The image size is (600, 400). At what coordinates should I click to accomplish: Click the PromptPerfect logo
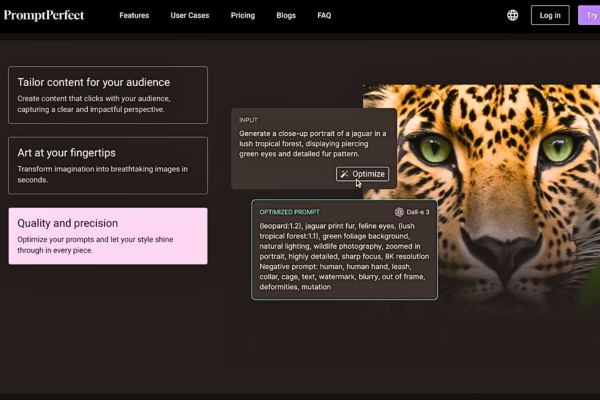coord(44,15)
